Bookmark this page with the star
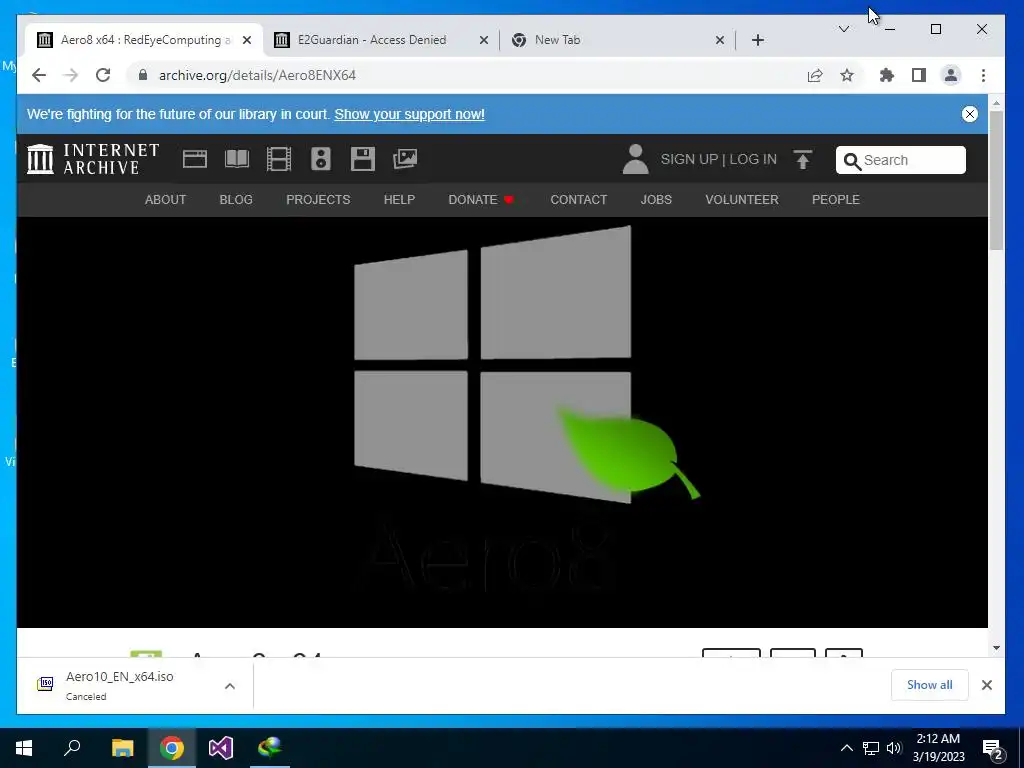Screen dimensions: 1024x768 point(847,76)
